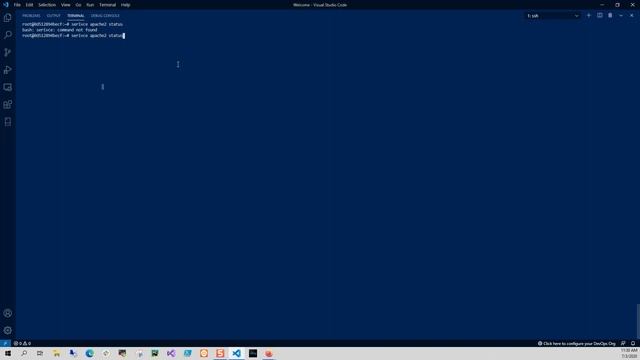Switch to the Output tab
The image size is (640, 360).
[x=53, y=16]
